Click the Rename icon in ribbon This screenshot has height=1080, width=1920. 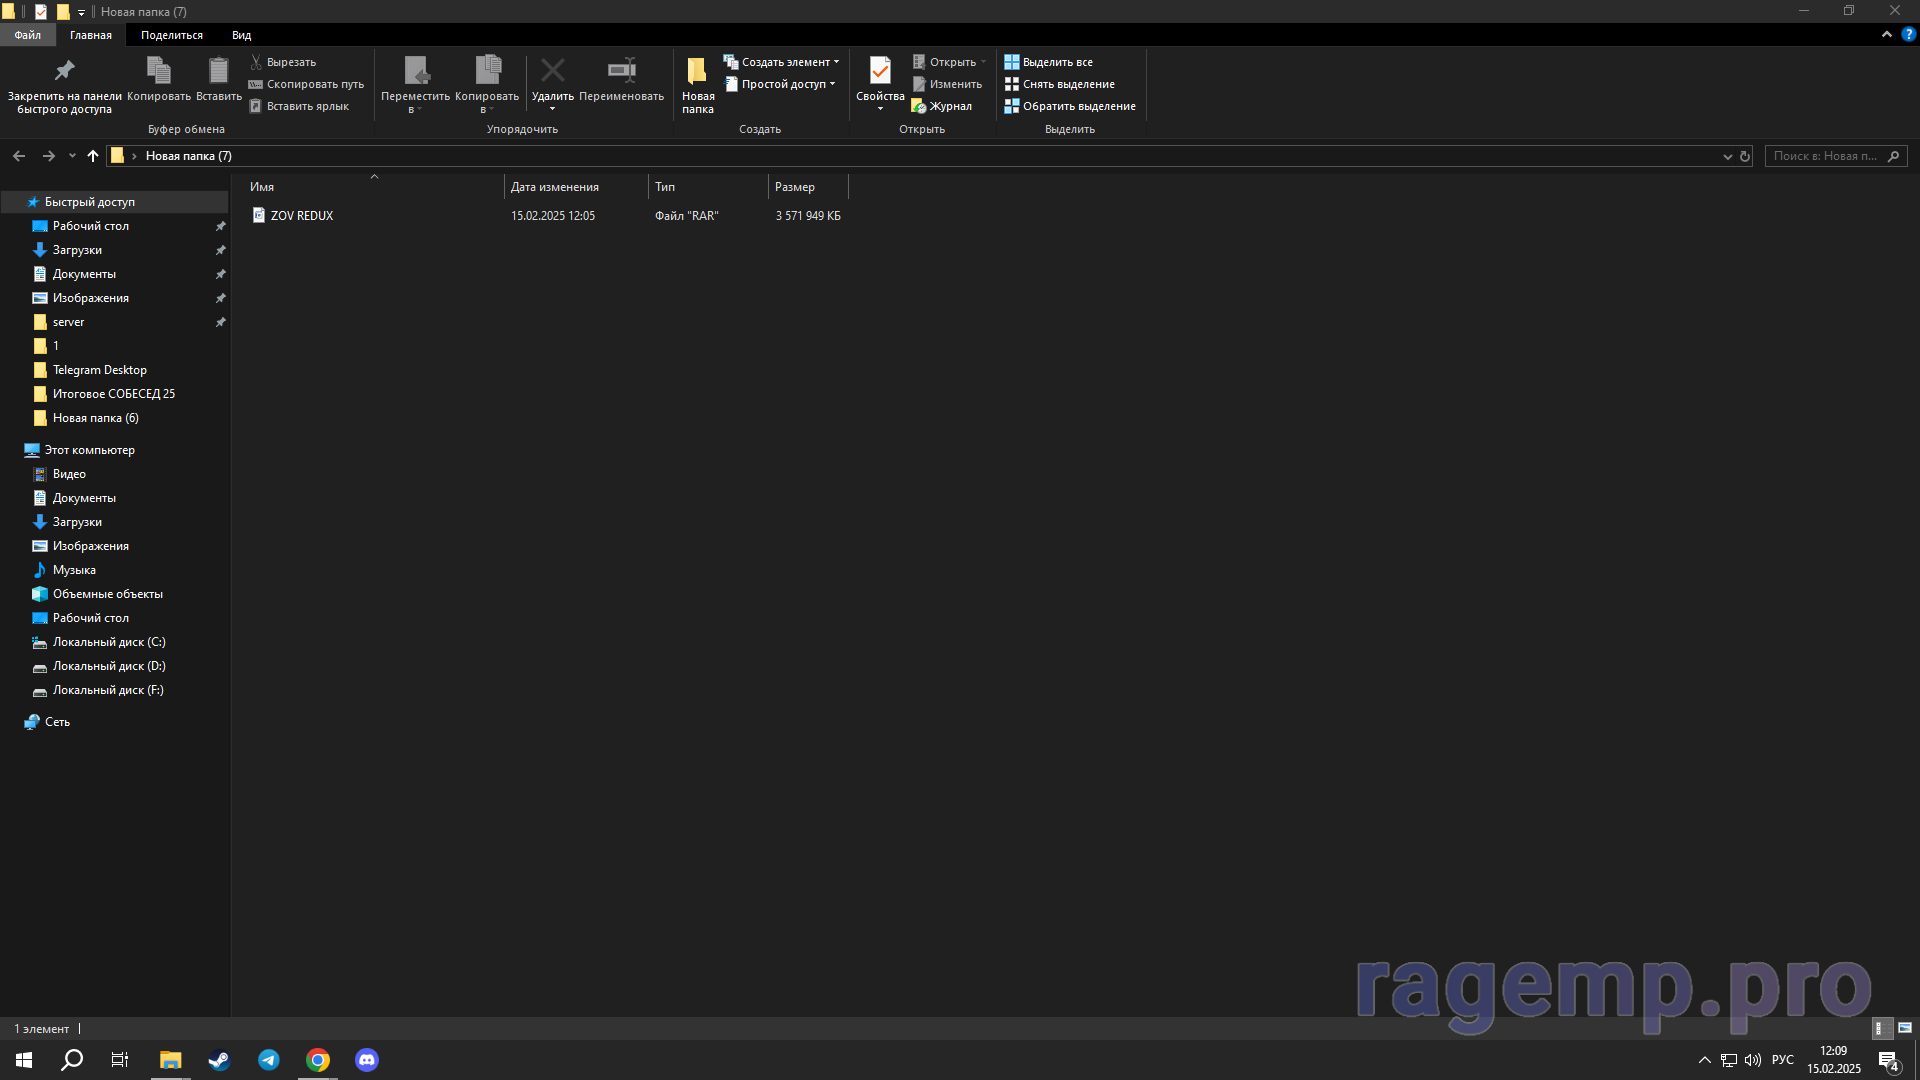tap(621, 71)
